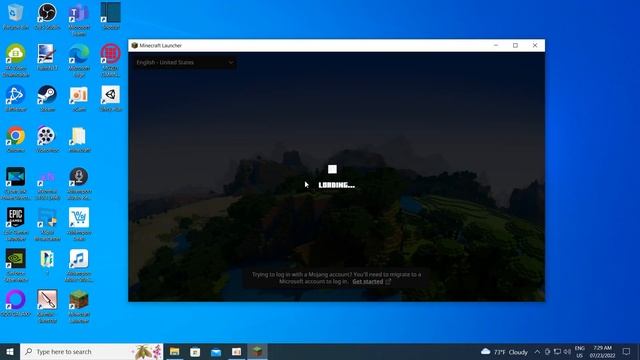
Task: Open the Windows Start menu
Action: tap(10, 351)
